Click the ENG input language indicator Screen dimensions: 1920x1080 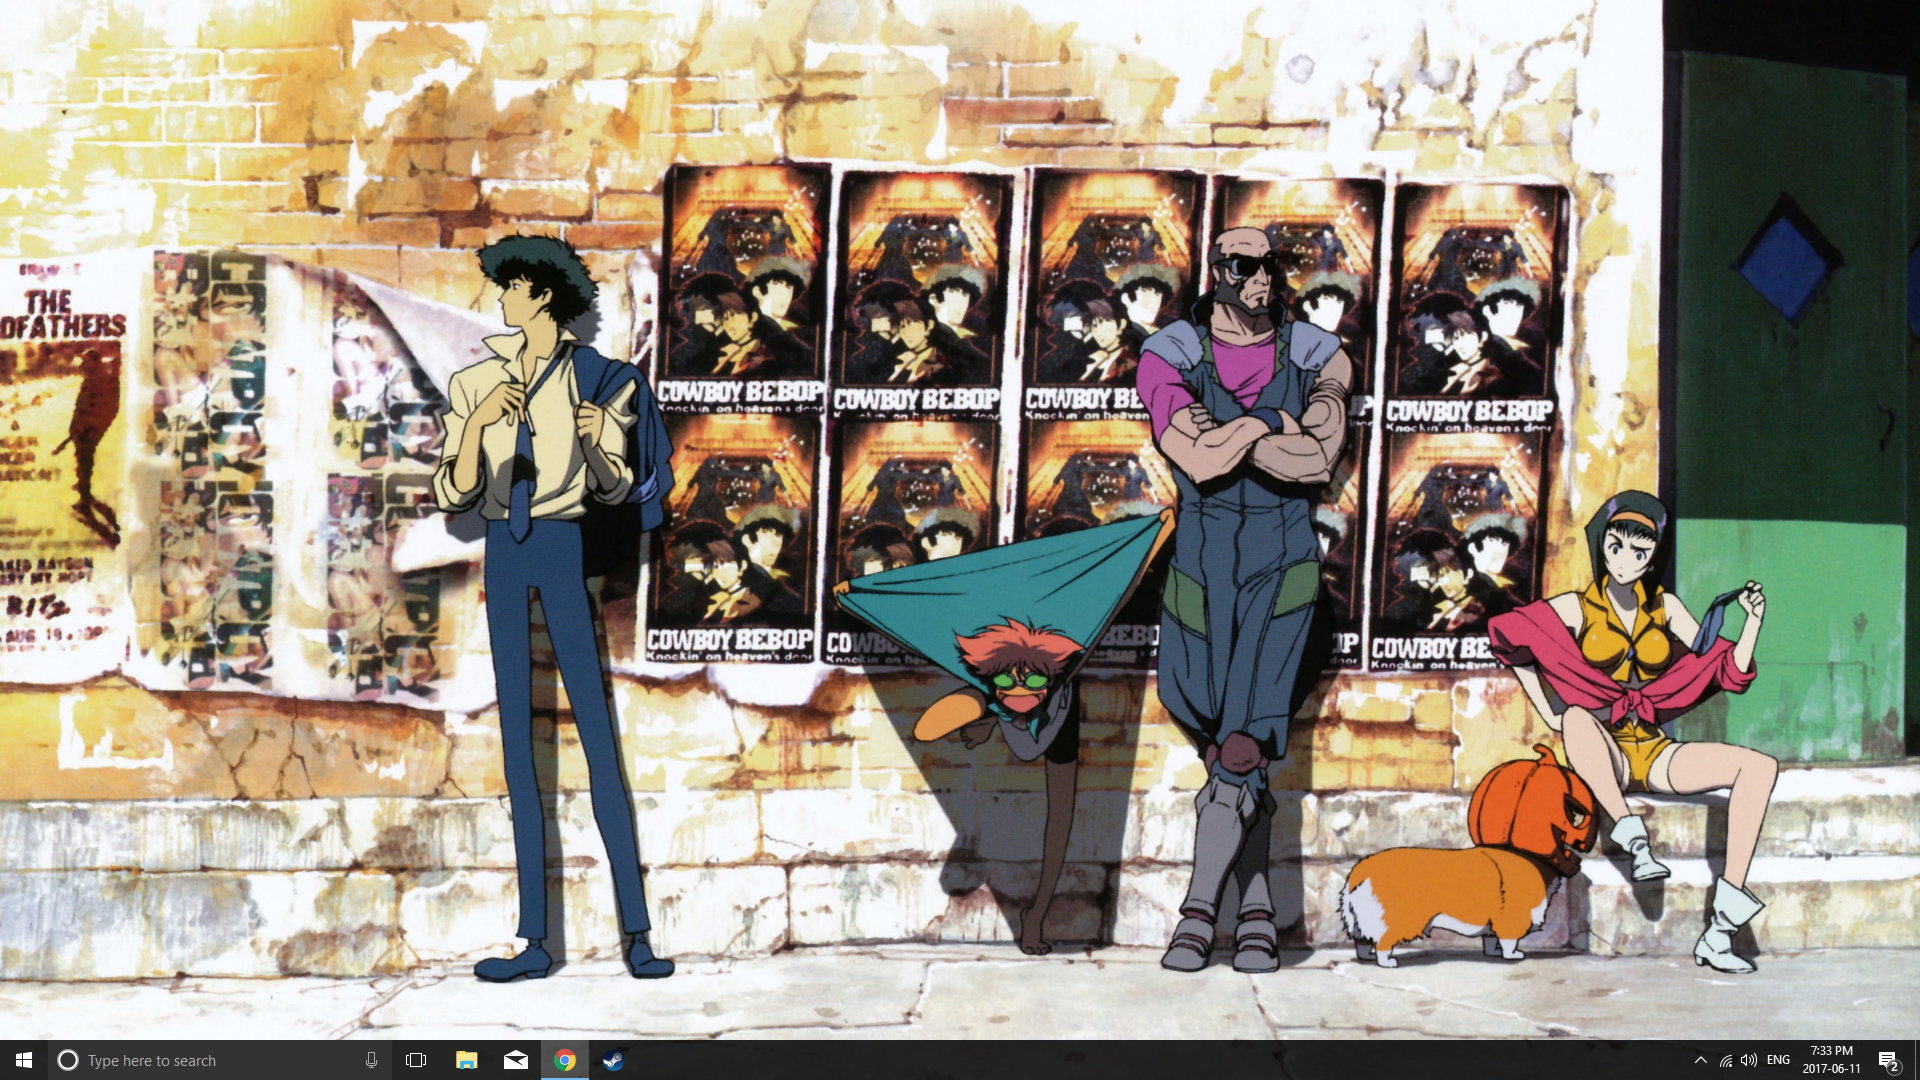pyautogui.click(x=1778, y=1060)
